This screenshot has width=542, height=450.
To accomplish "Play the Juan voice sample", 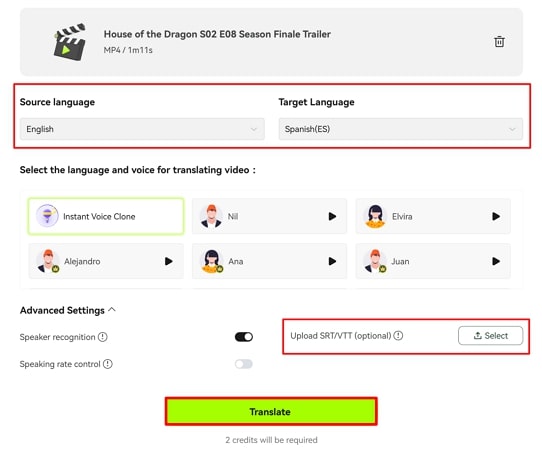I will tap(496, 261).
